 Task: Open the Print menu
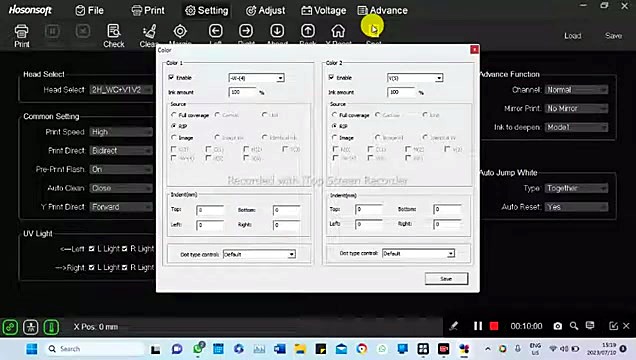pos(148,11)
